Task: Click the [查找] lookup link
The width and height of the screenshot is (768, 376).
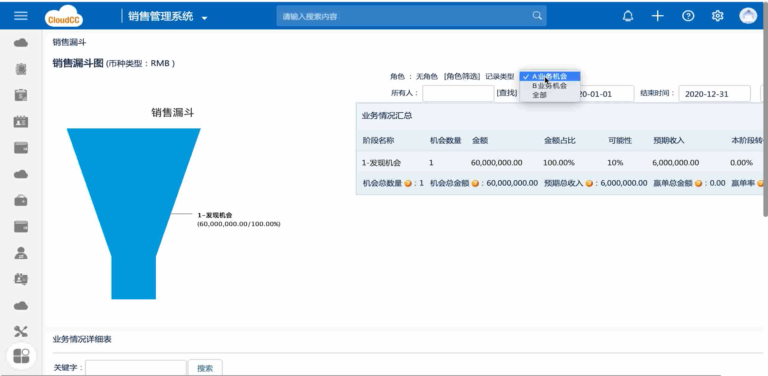Action: tap(506, 93)
